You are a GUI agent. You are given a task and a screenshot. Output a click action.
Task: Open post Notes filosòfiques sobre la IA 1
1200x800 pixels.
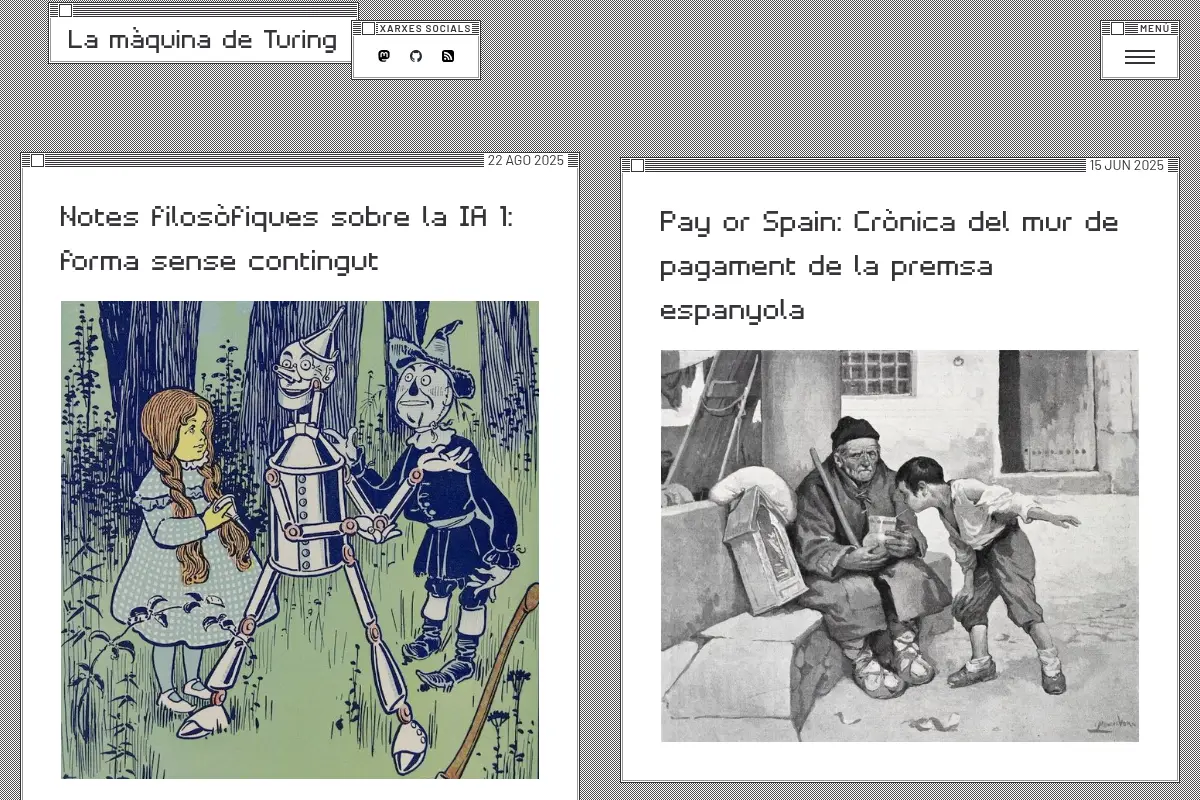point(286,239)
